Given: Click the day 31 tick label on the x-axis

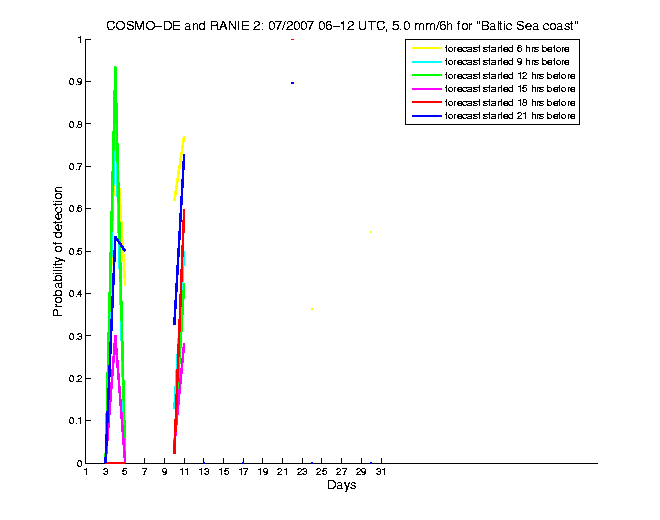Looking at the screenshot, I should 380,472.
